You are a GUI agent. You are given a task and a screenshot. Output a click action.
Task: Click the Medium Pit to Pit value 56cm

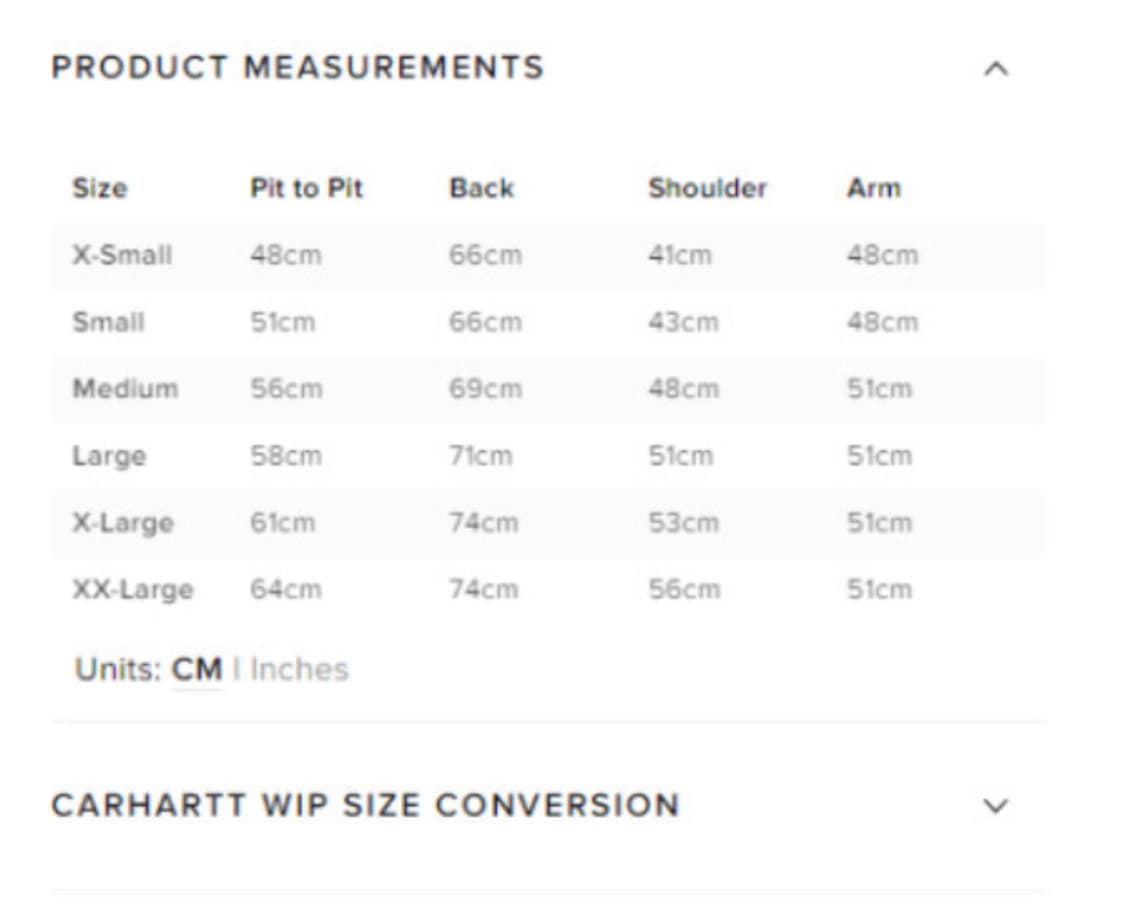(x=286, y=389)
